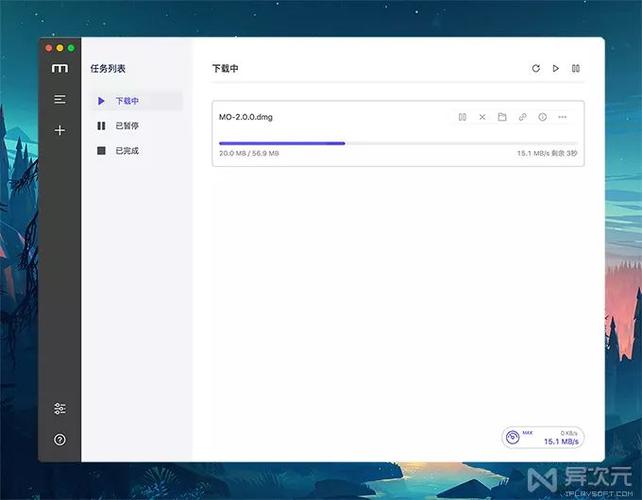
Task: Open the task list menu icon
Action: tap(60, 99)
